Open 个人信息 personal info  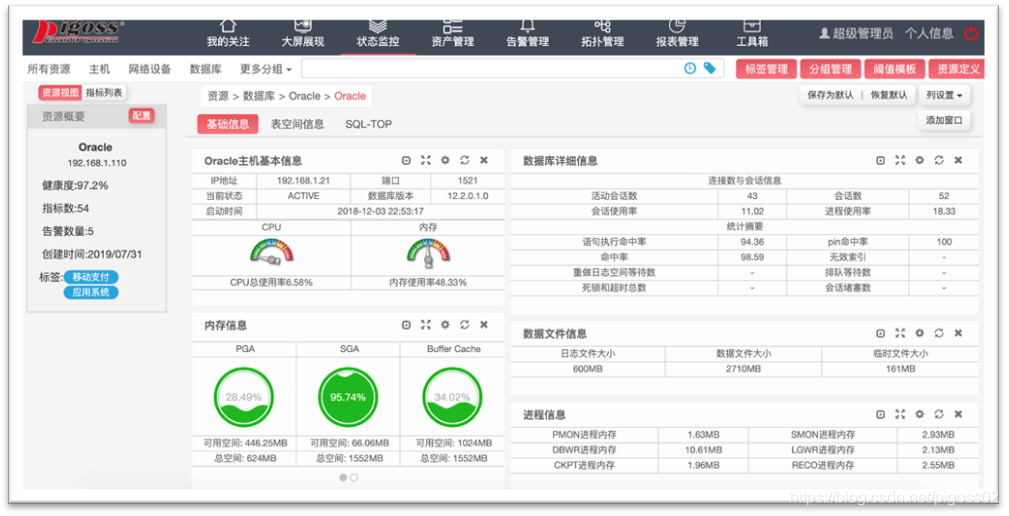point(929,33)
